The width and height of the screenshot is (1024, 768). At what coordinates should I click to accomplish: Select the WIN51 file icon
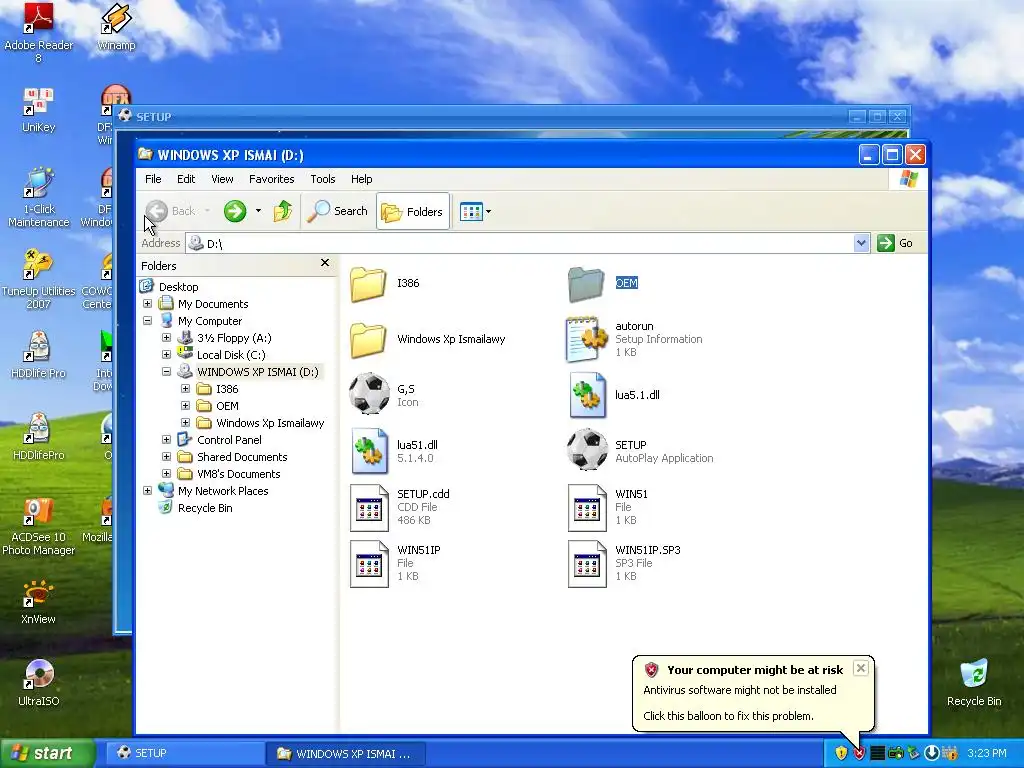[x=587, y=507]
